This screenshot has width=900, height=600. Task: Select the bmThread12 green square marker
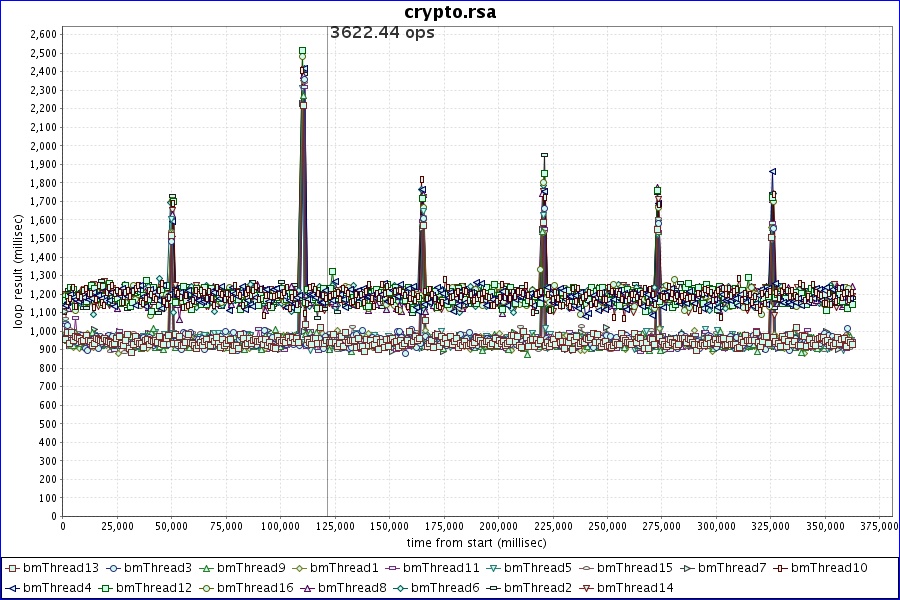(105, 588)
